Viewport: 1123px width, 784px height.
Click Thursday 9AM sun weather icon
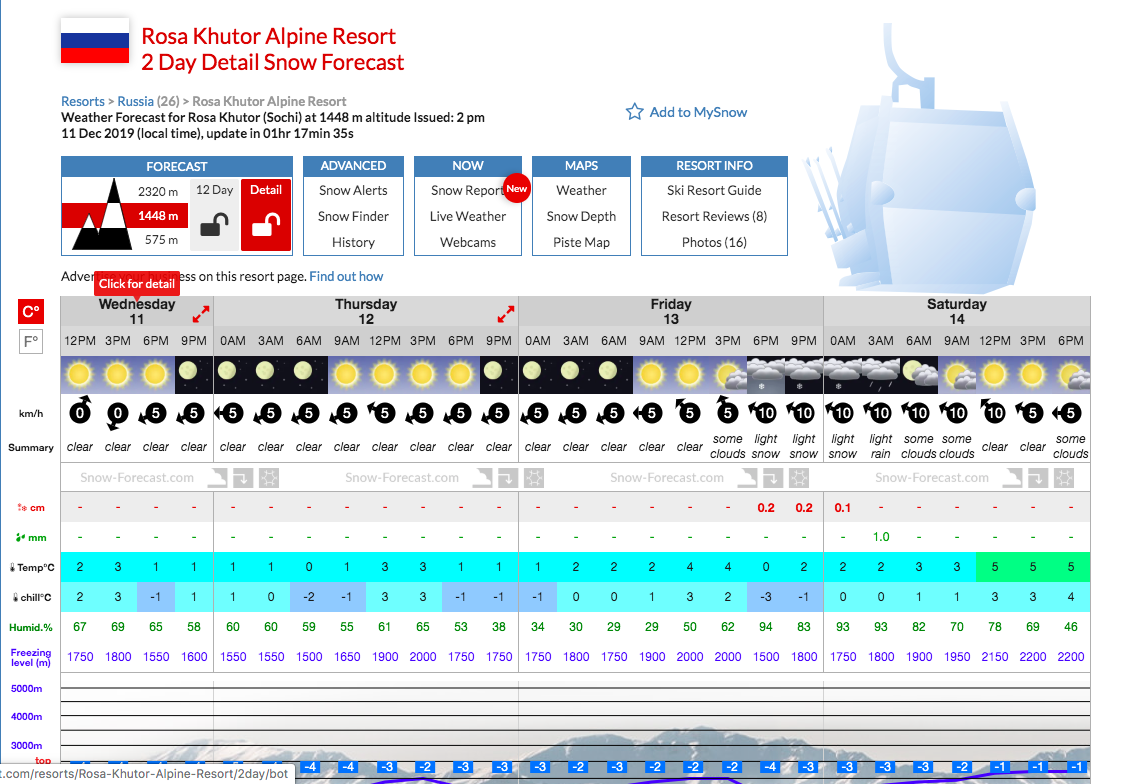347,374
